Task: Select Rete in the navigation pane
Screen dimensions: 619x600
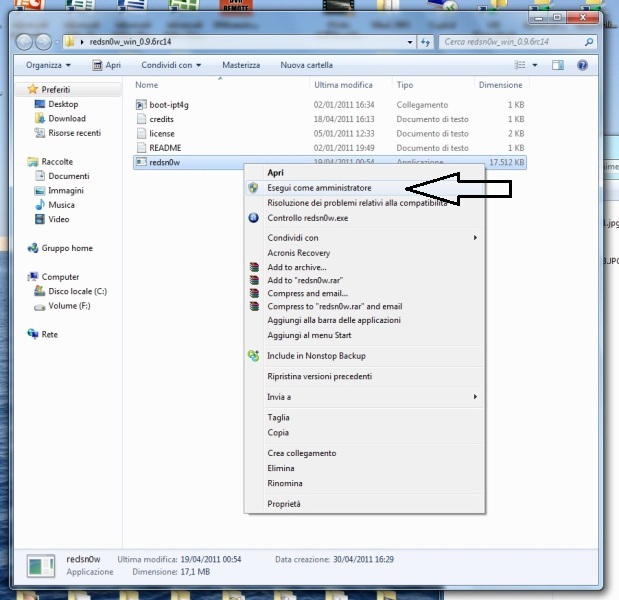Action: (x=50, y=335)
